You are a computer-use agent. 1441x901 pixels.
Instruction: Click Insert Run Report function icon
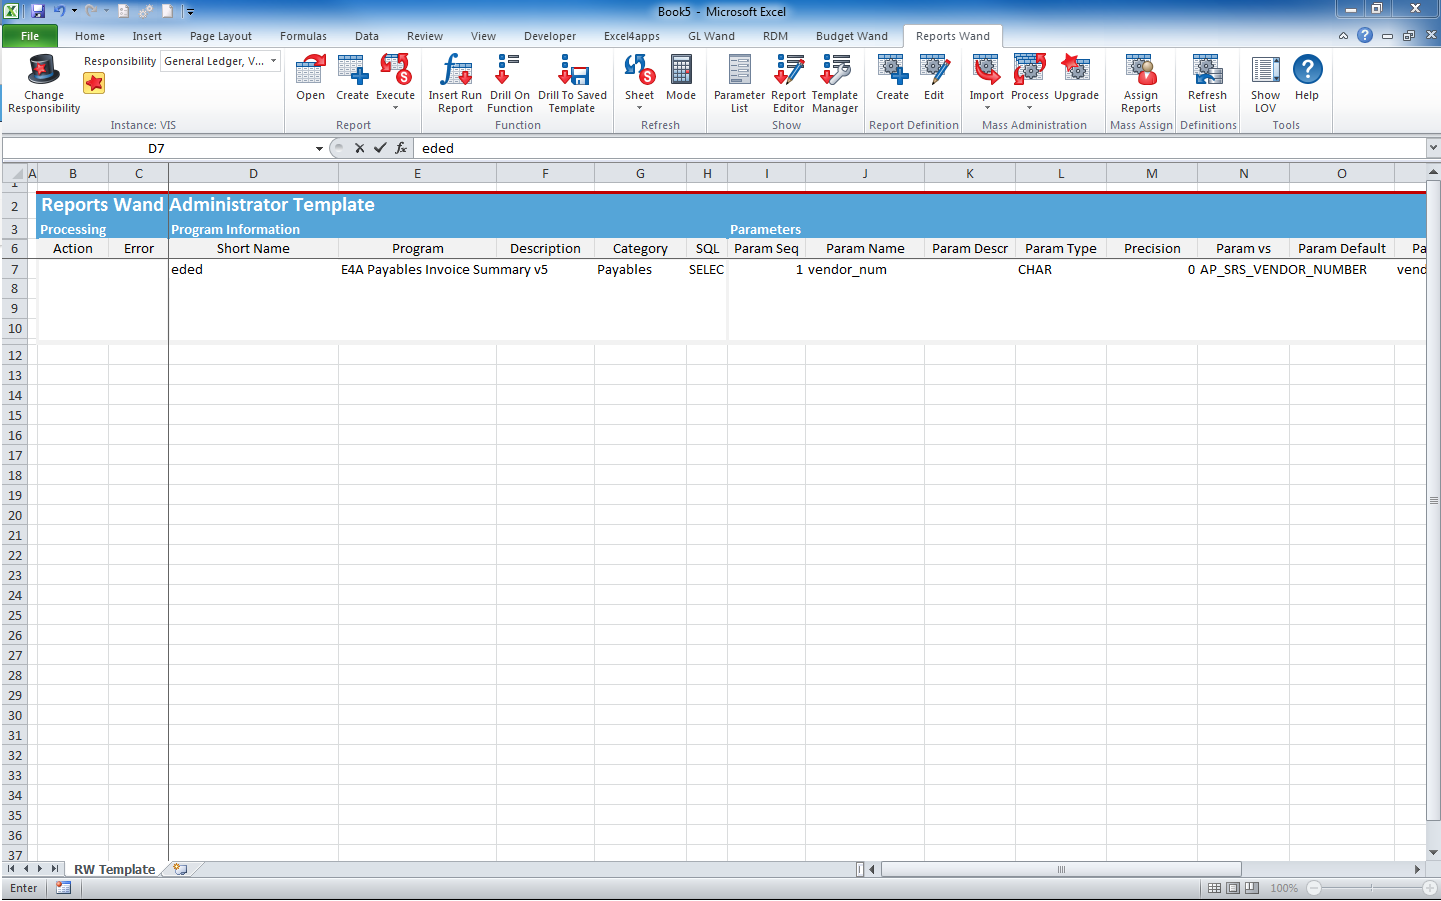point(455,70)
